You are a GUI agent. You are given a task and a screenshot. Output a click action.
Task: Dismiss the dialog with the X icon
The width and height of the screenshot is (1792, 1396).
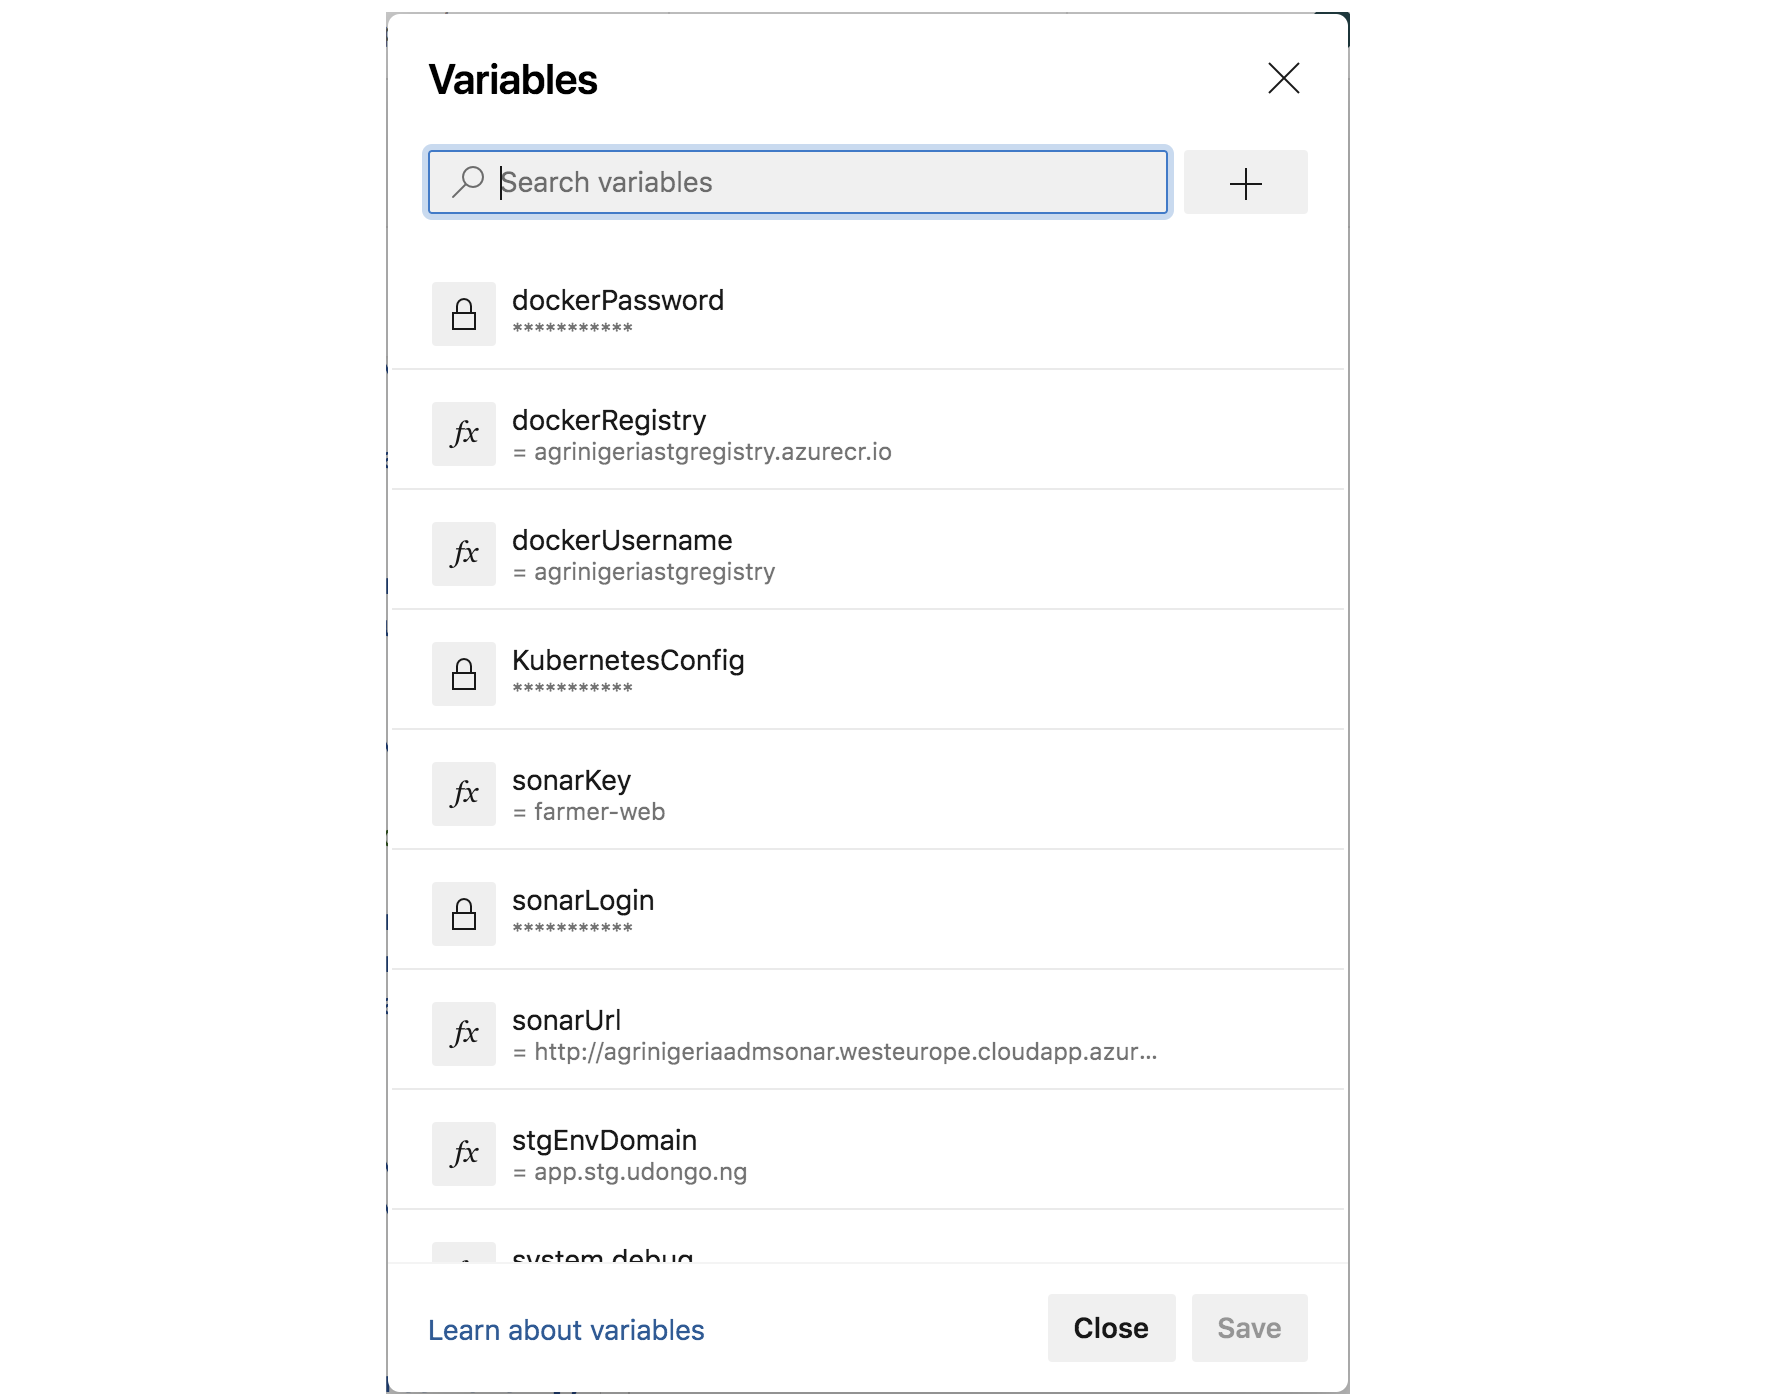[x=1283, y=78]
